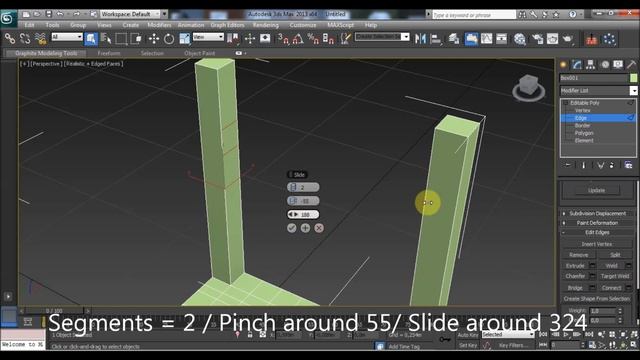Image resolution: width=640 pixels, height=360 pixels.
Task: Click the Update button
Action: coord(596,190)
